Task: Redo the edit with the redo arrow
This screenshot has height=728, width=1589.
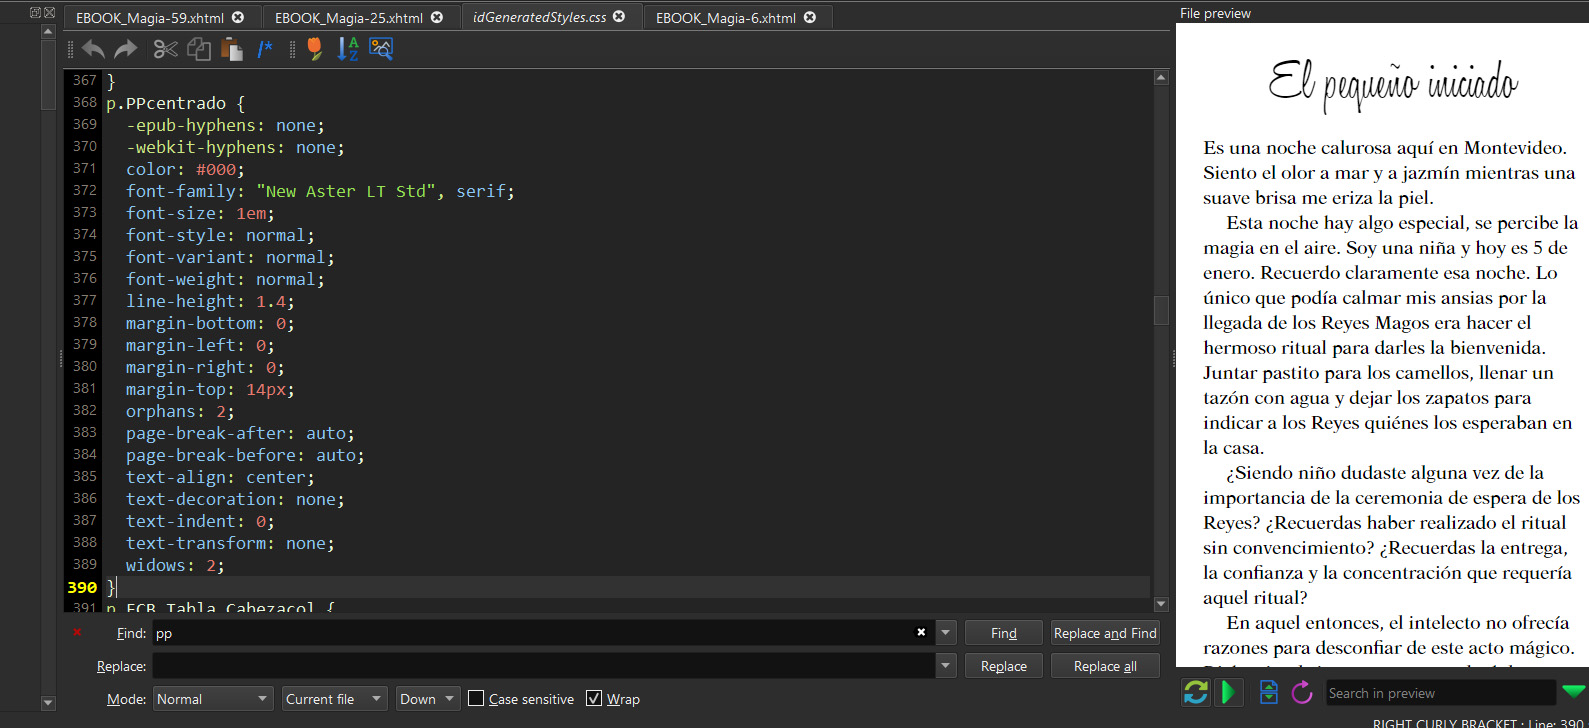Action: pos(126,49)
